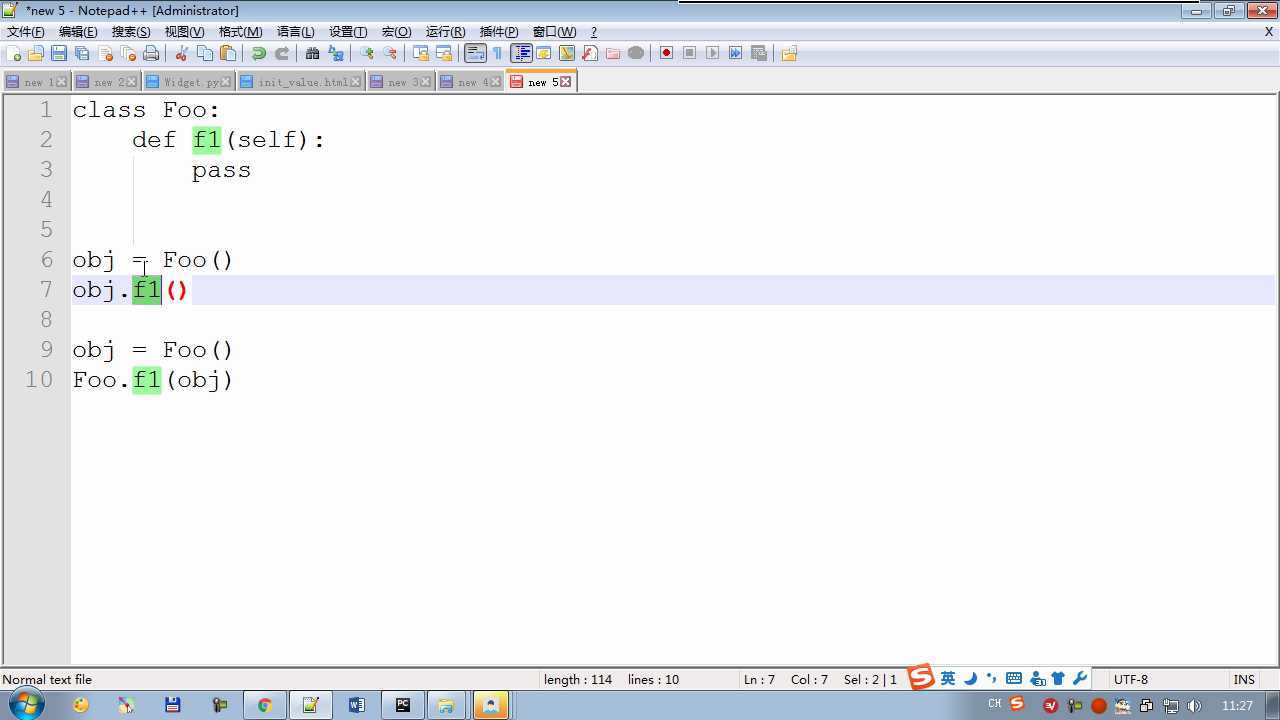Image resolution: width=1280 pixels, height=720 pixels.
Task: Click the macro Playback icon
Action: click(x=712, y=53)
